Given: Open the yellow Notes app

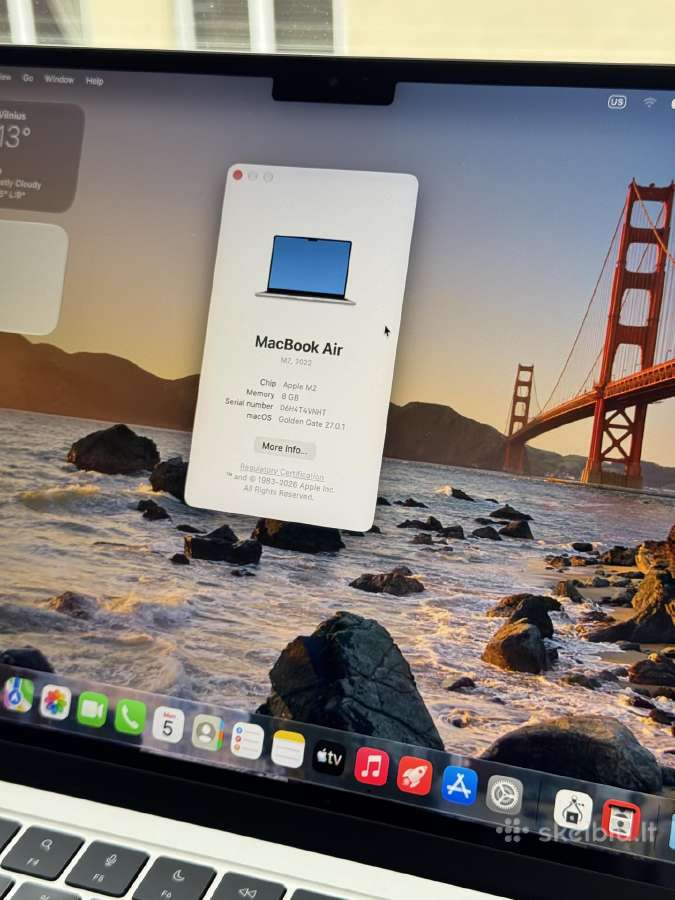Looking at the screenshot, I should (288, 749).
